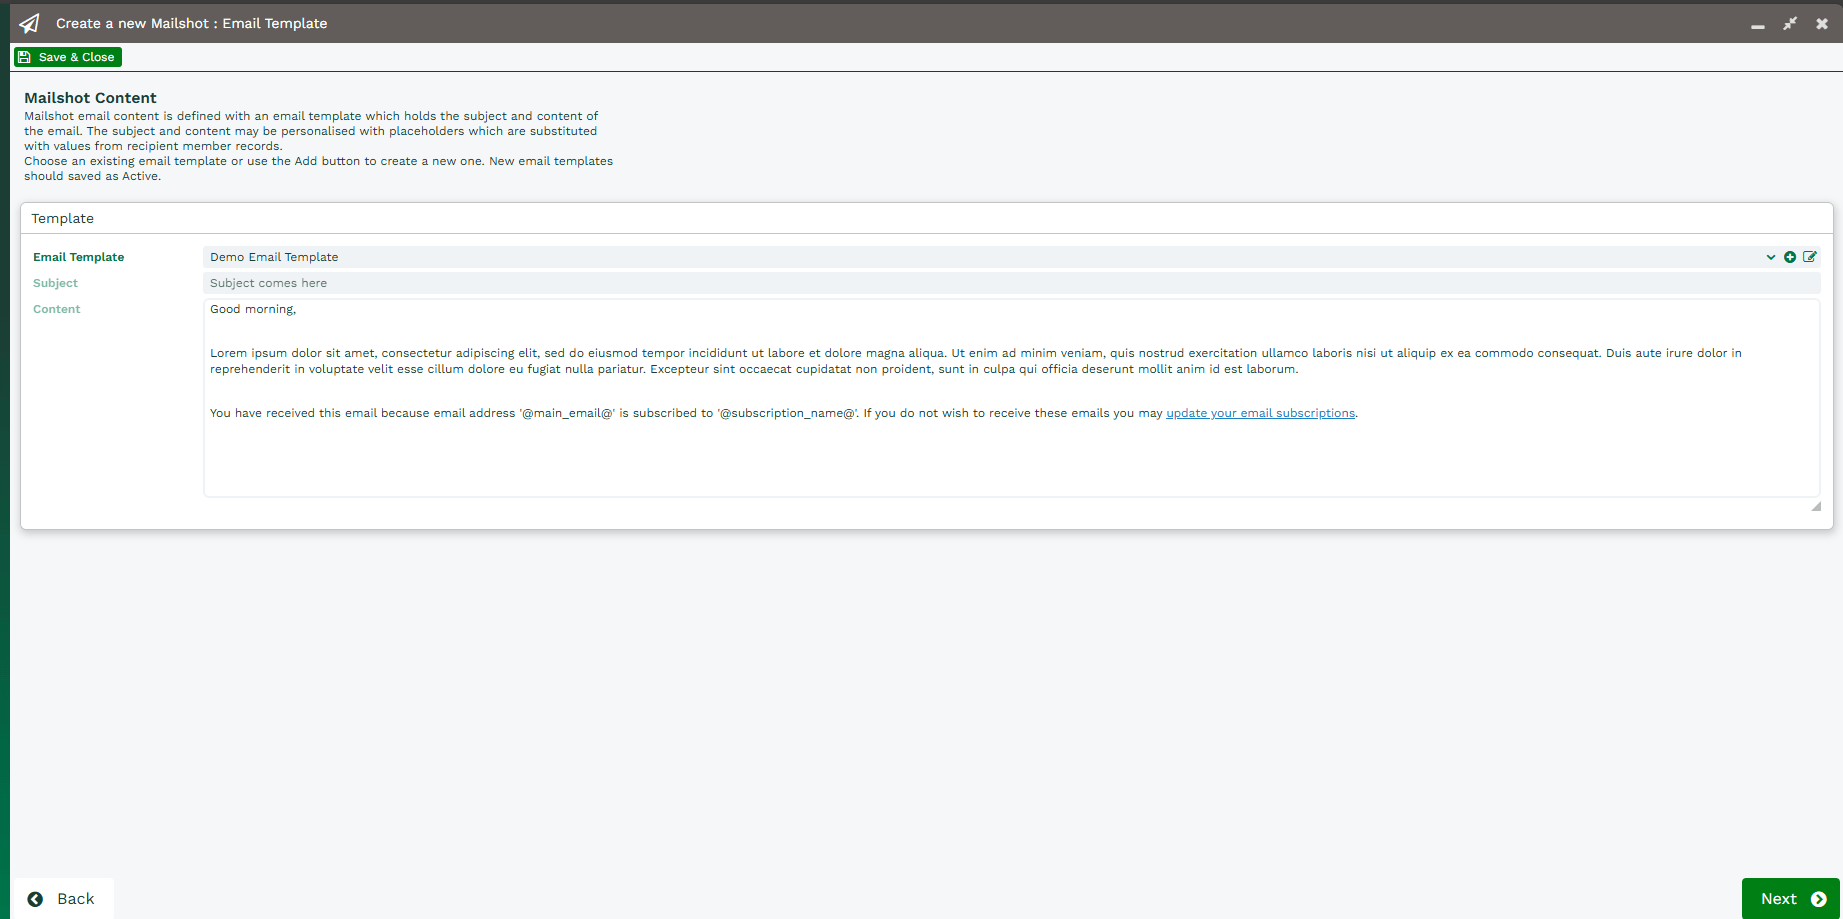The width and height of the screenshot is (1843, 919).
Task: Click the left arrow icon beside Back
Action: click(x=35, y=899)
